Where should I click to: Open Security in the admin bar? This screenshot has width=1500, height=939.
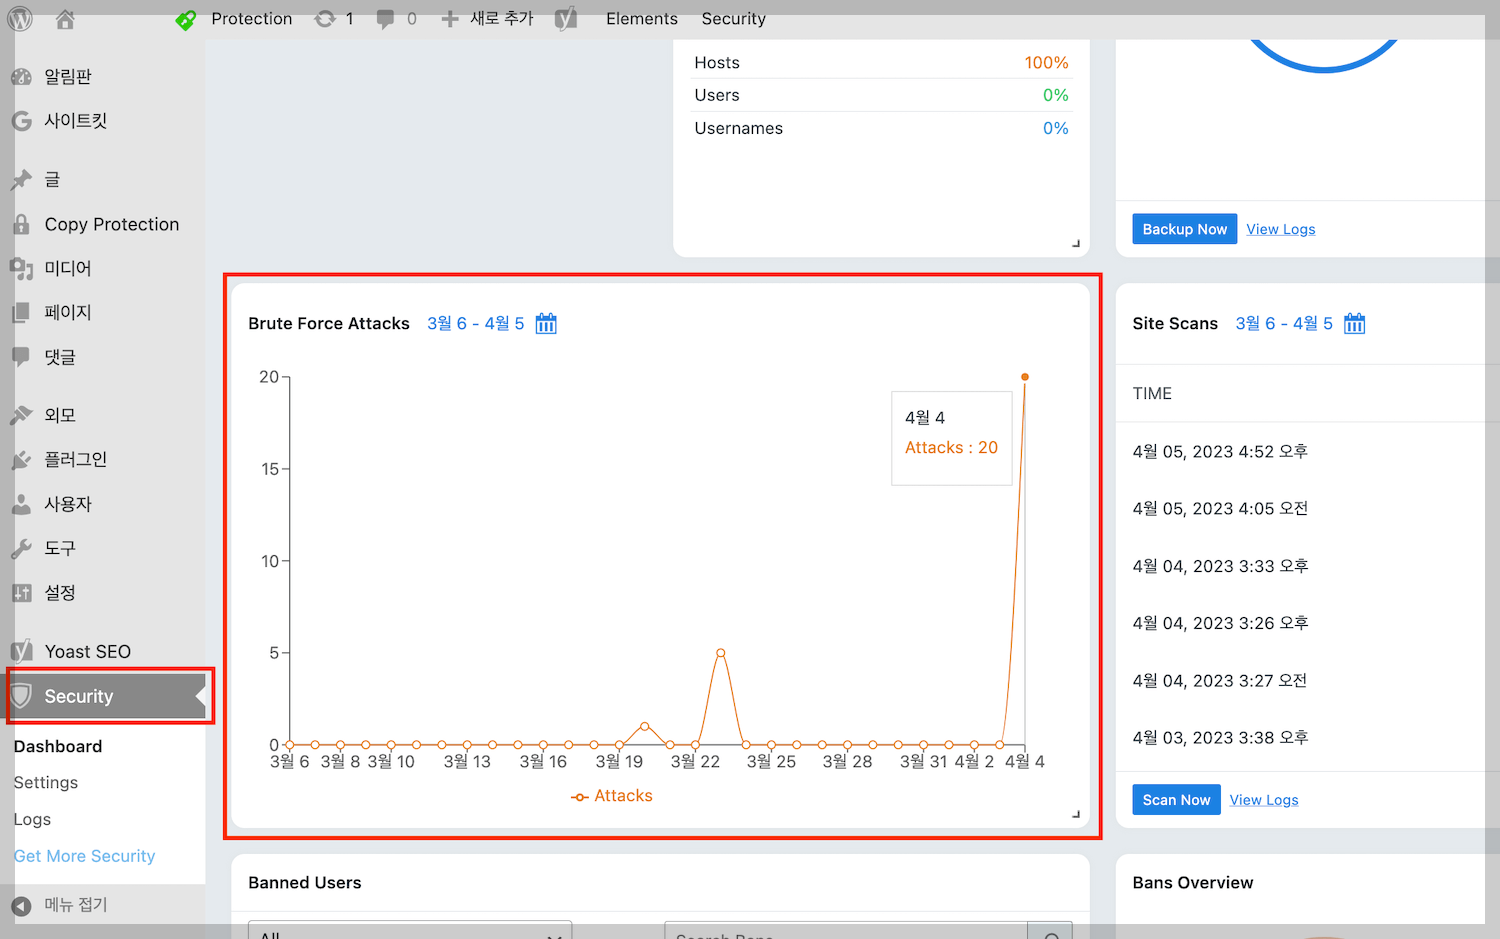click(733, 19)
